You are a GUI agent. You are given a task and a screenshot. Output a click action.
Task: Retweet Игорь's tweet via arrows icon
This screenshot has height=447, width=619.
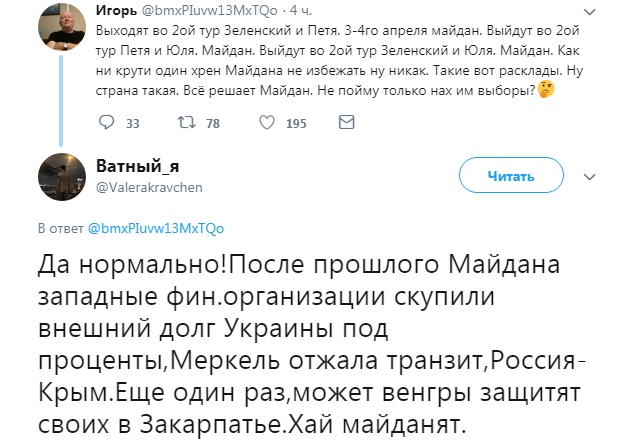(184, 123)
